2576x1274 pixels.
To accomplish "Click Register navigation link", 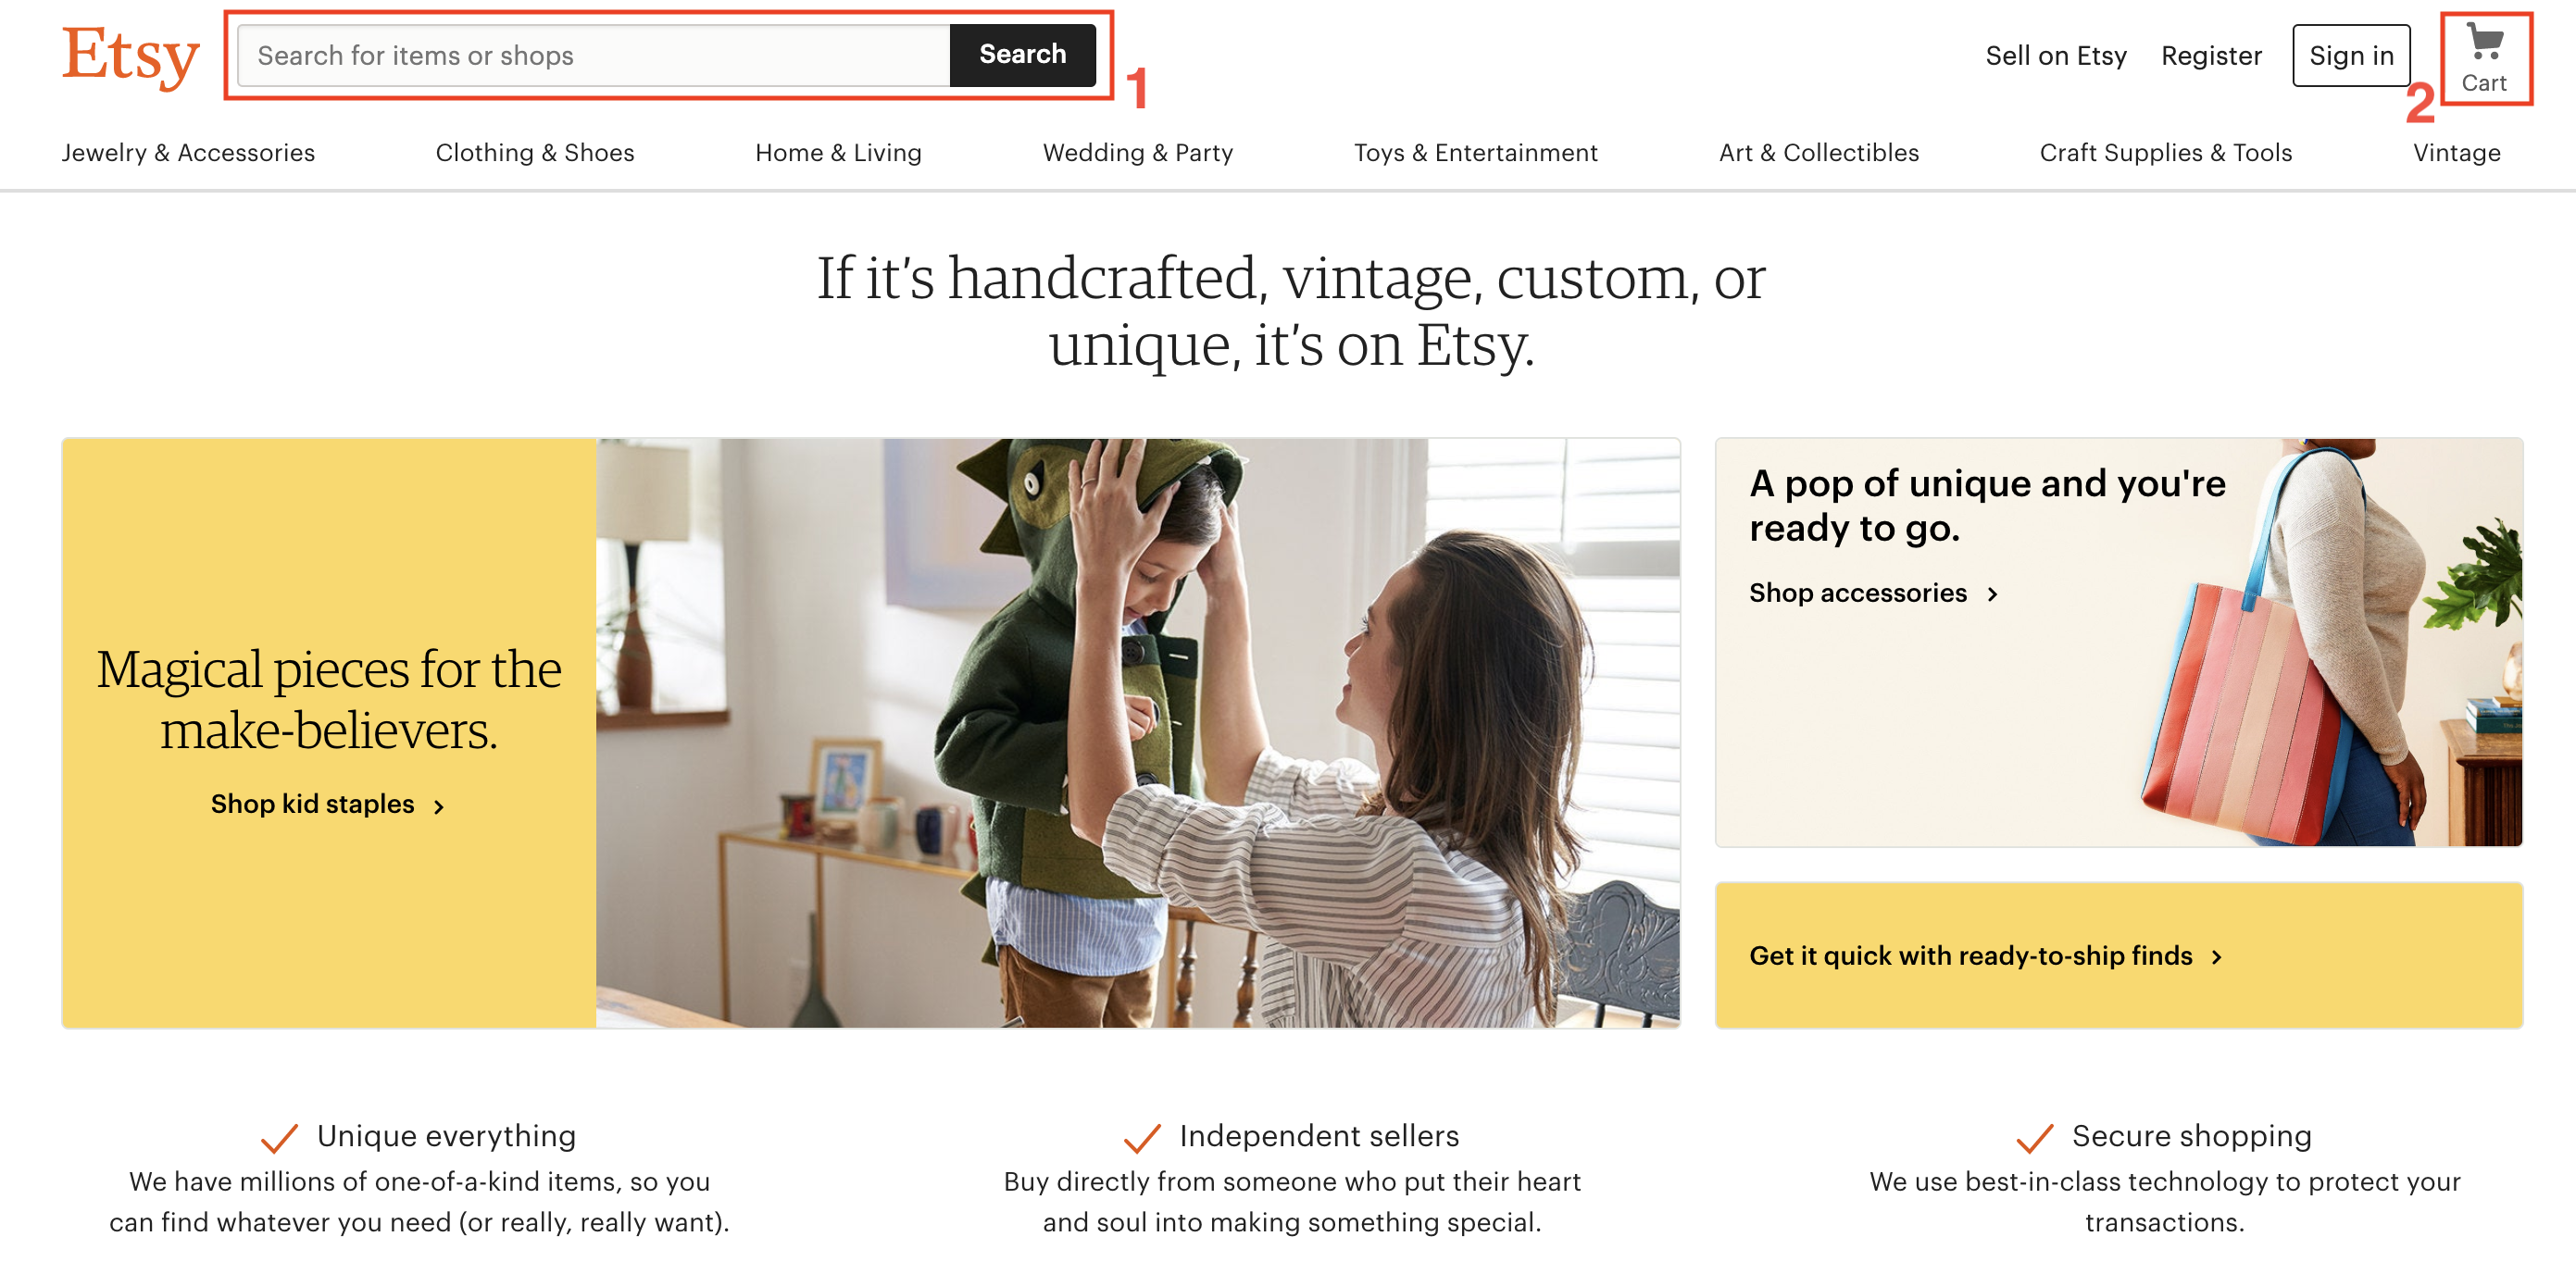I will tap(2215, 55).
